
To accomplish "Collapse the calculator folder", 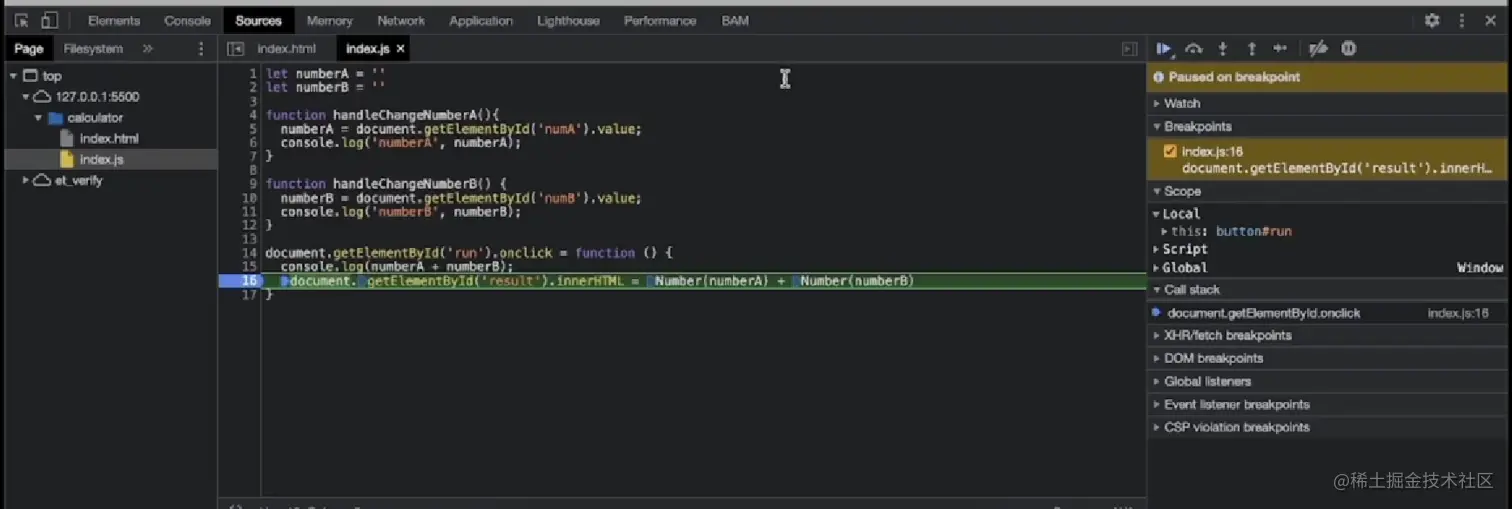I will coord(39,118).
